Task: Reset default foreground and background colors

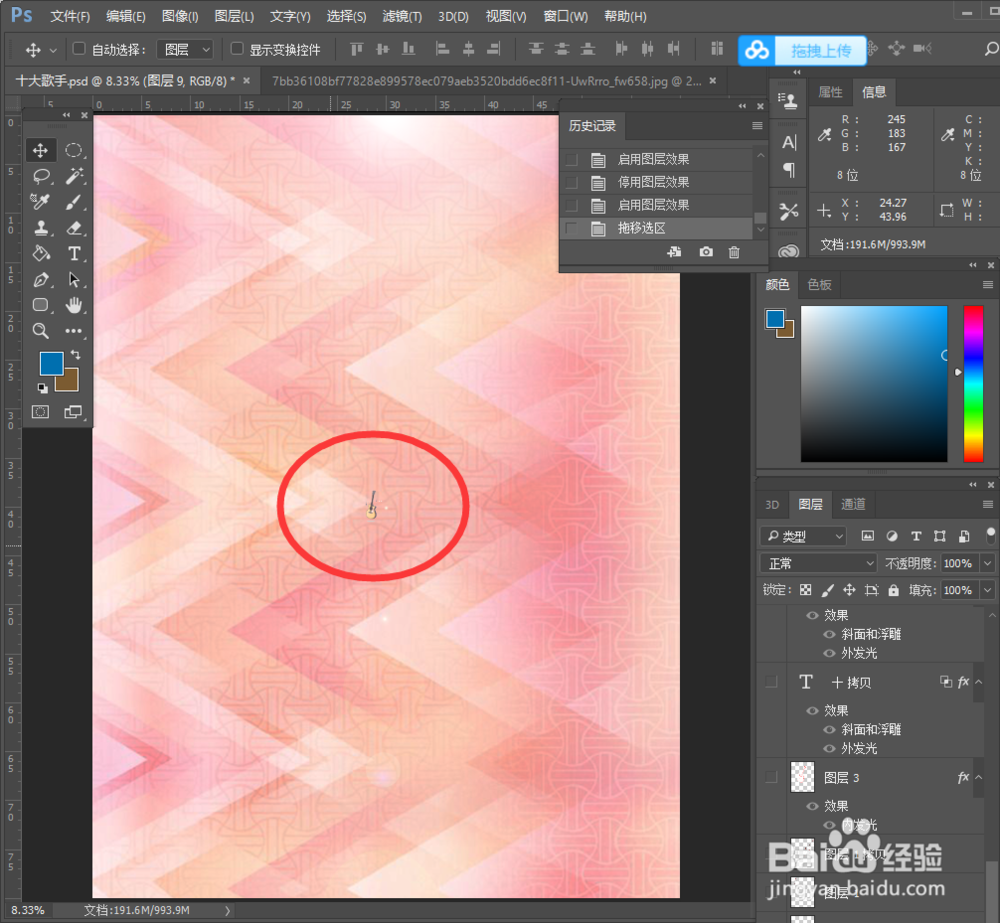Action: tap(42, 388)
